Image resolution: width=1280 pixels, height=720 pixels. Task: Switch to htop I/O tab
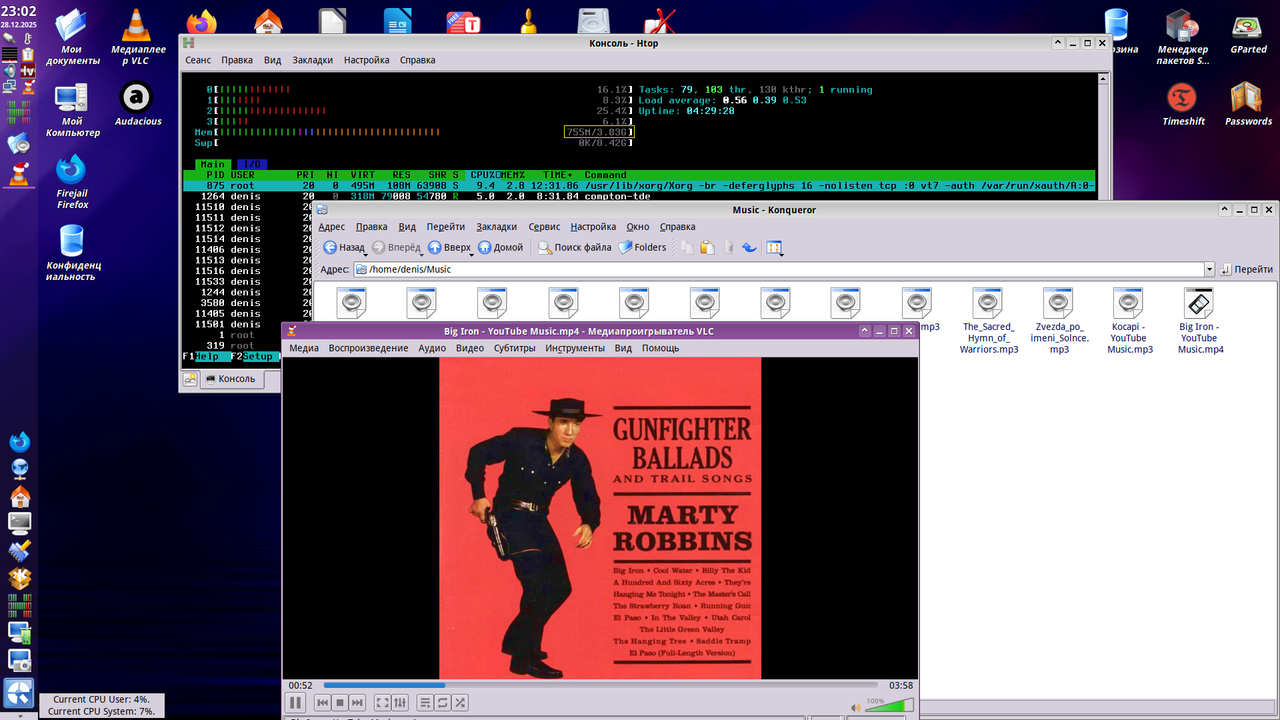253,164
